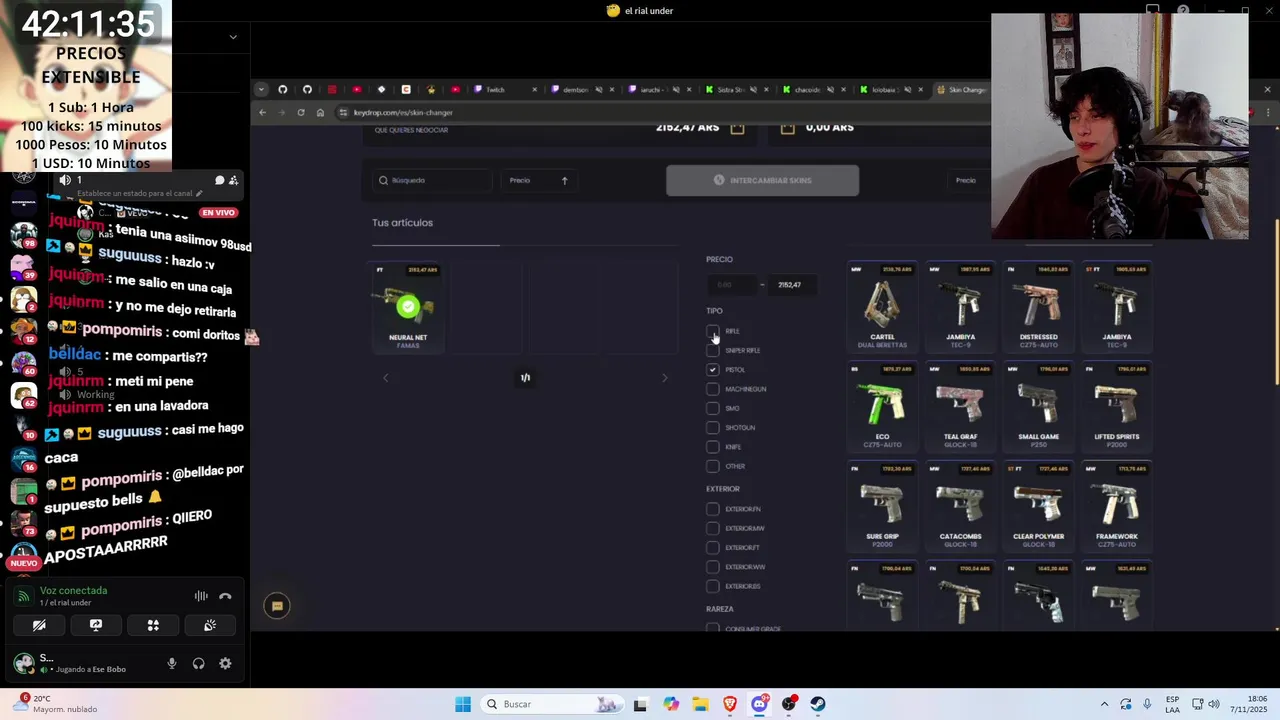This screenshot has height=720, width=1280.
Task: Open Steam from taskbar
Action: click(x=818, y=704)
